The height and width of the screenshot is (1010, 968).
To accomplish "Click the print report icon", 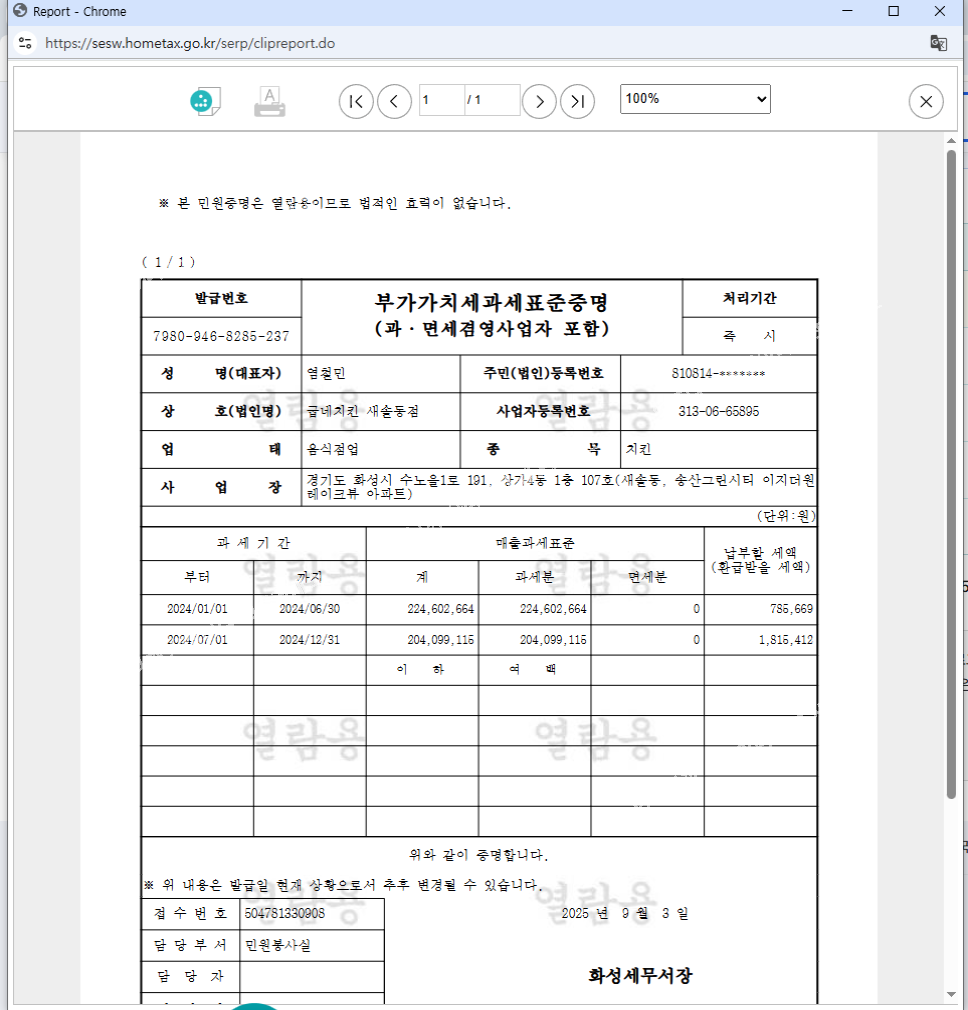I will tap(269, 101).
